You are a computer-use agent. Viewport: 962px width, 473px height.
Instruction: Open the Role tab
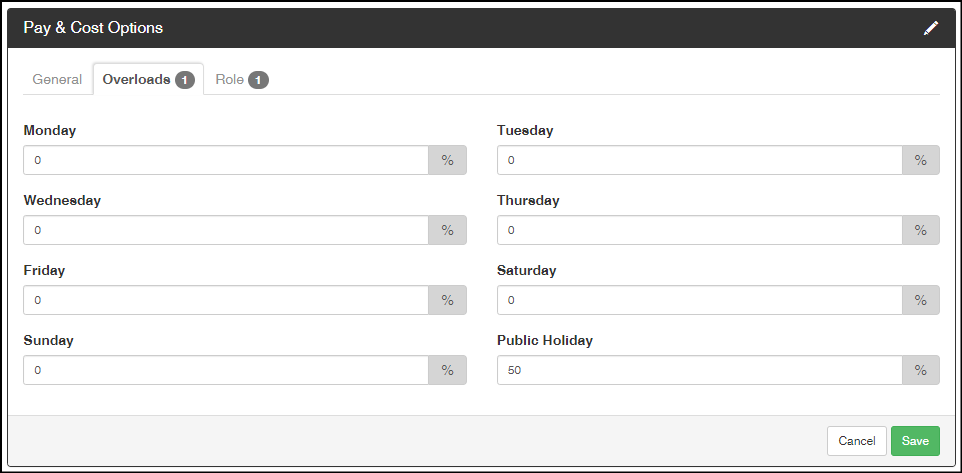[242, 80]
